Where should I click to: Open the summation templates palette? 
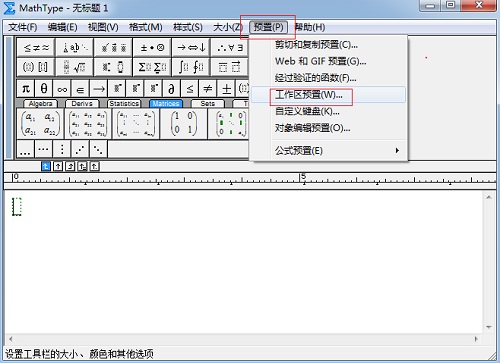click(x=152, y=67)
